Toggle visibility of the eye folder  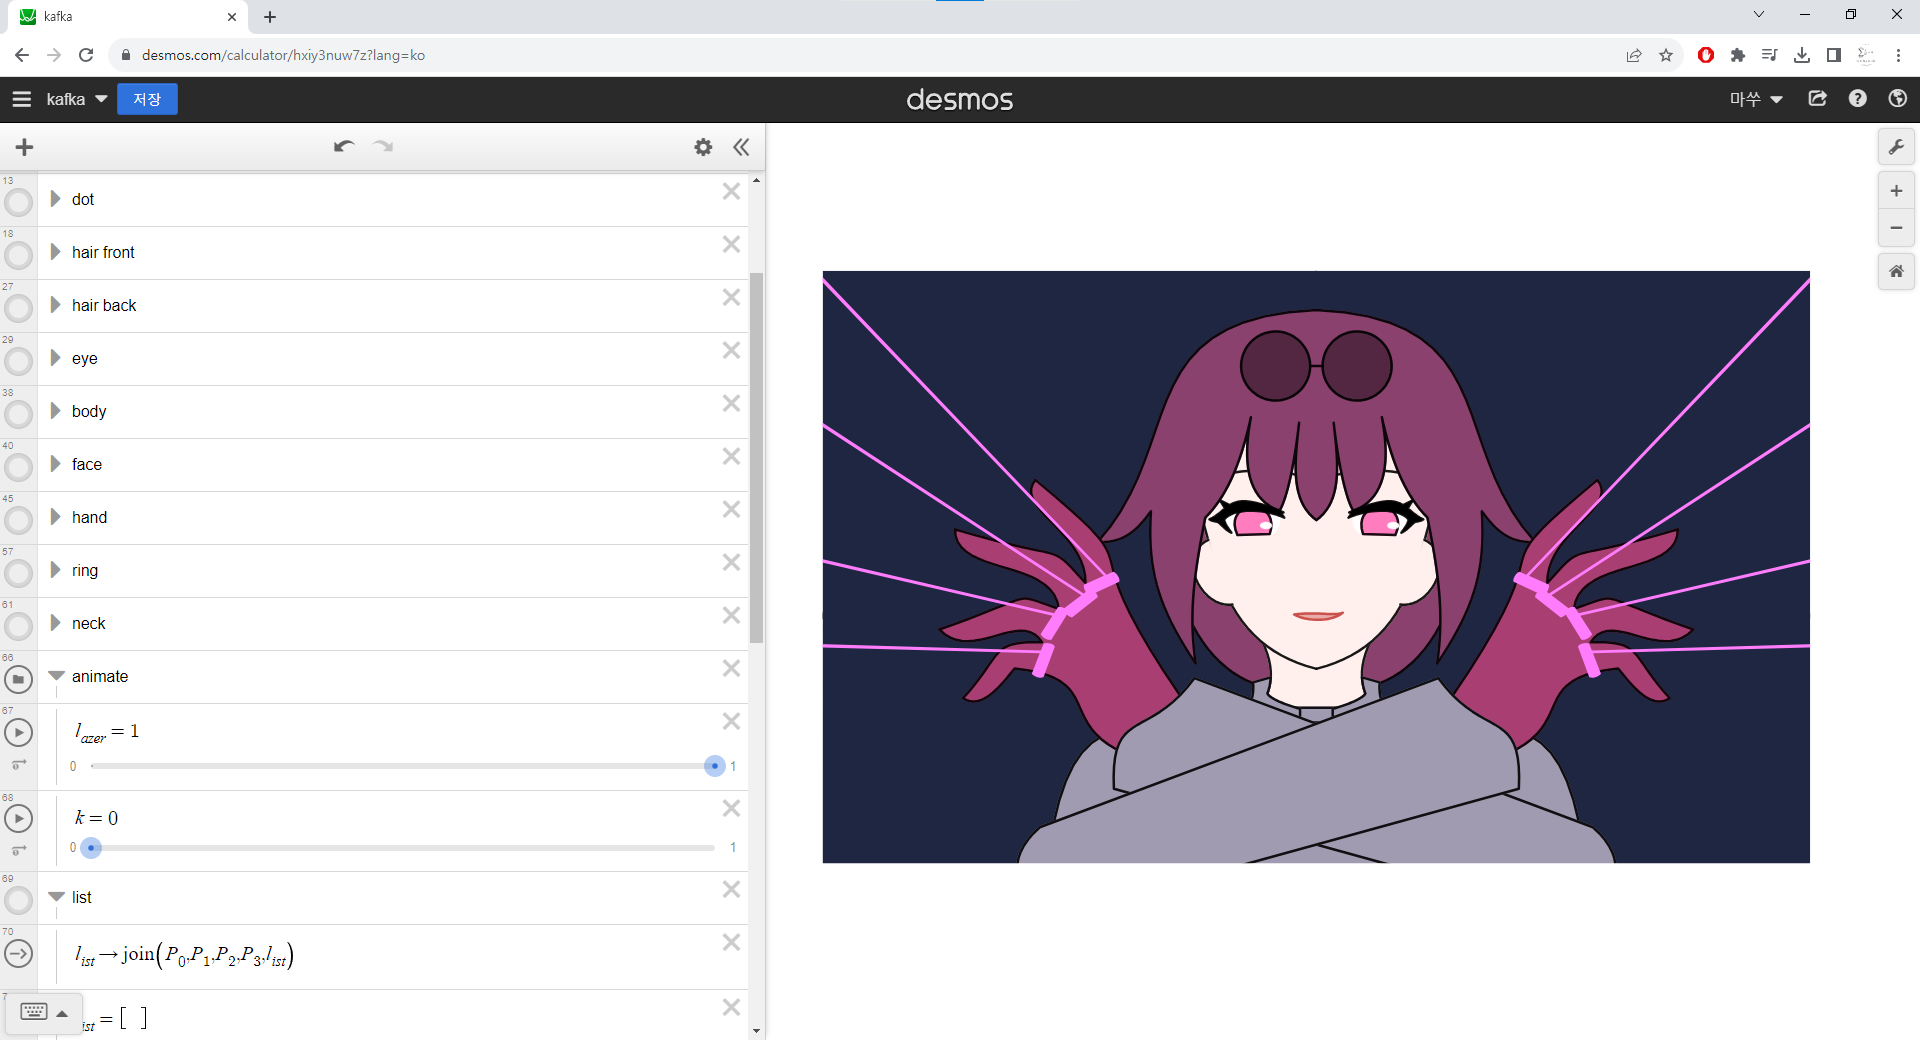point(18,361)
